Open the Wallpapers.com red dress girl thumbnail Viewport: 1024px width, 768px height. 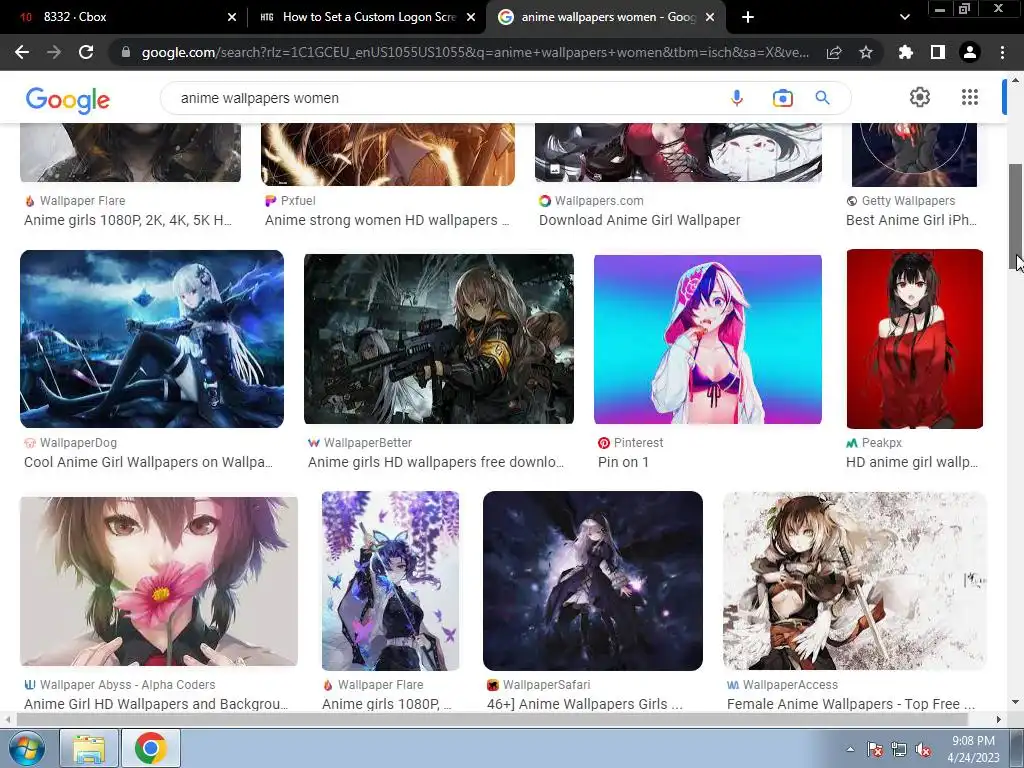coord(678,152)
